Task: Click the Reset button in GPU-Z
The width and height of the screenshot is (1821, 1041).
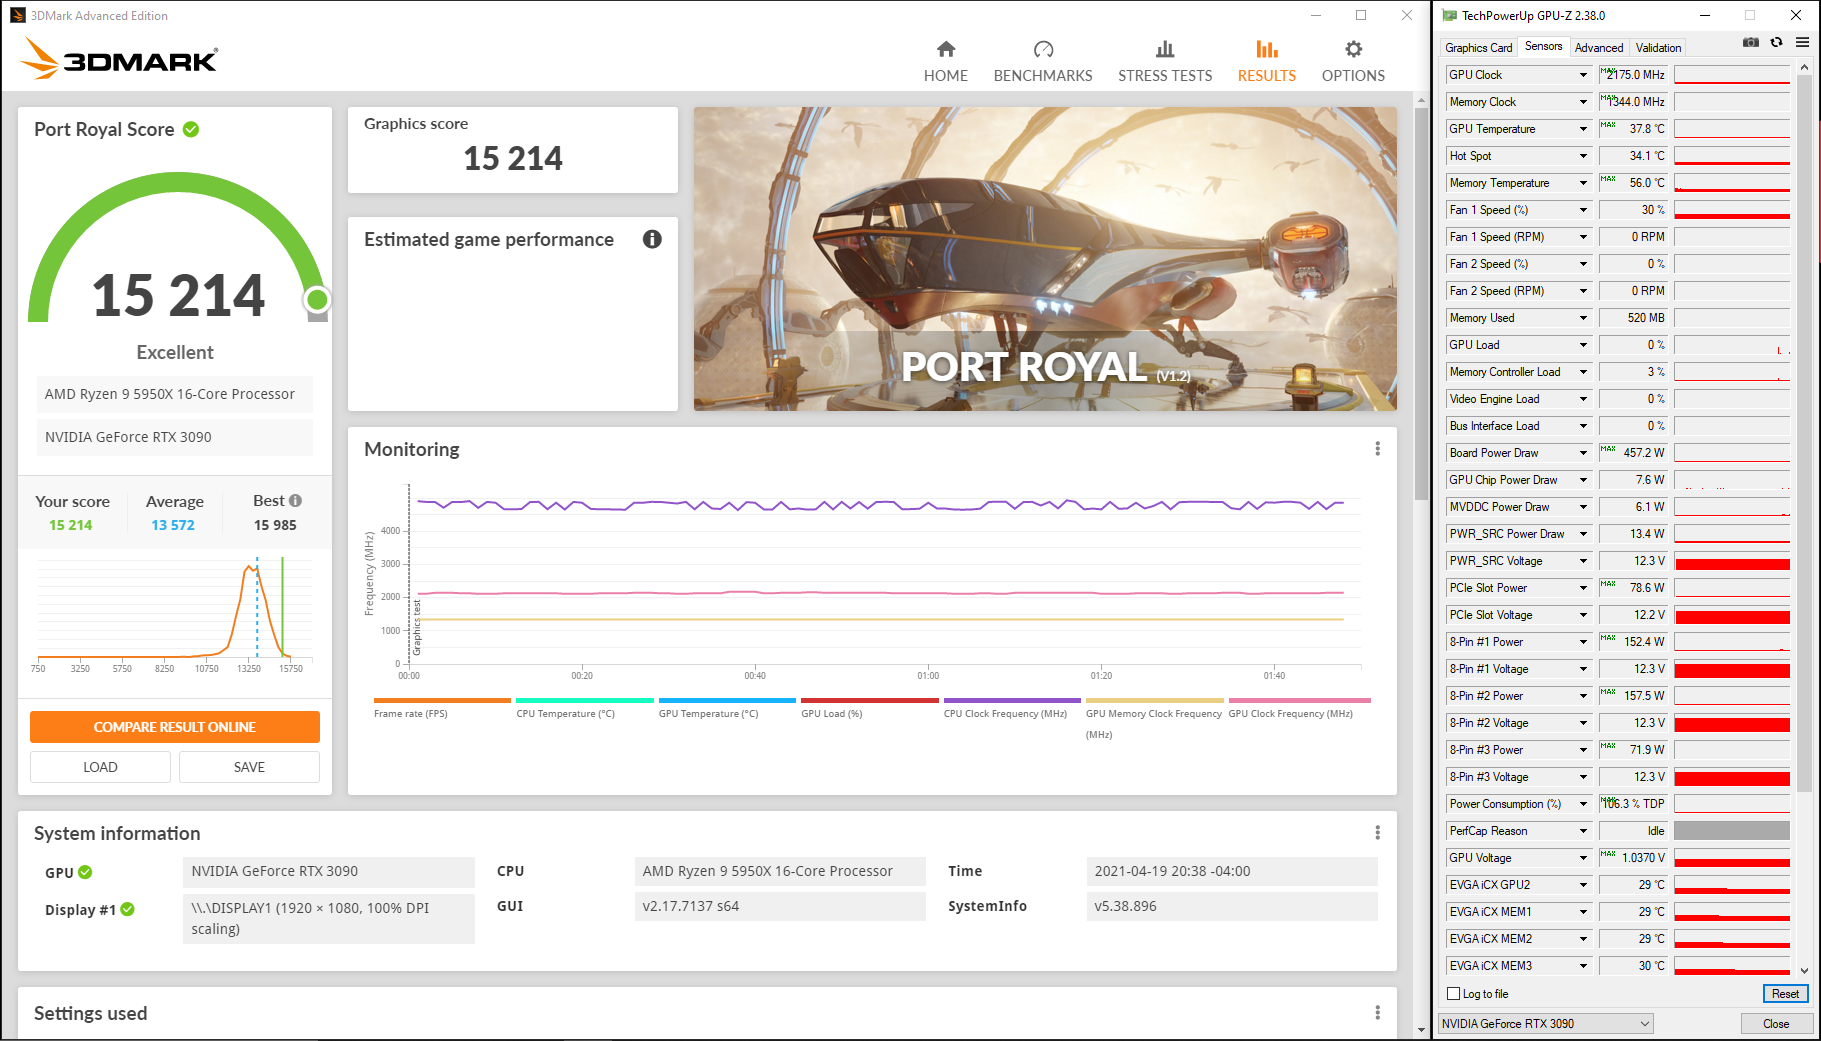Action: click(x=1785, y=994)
